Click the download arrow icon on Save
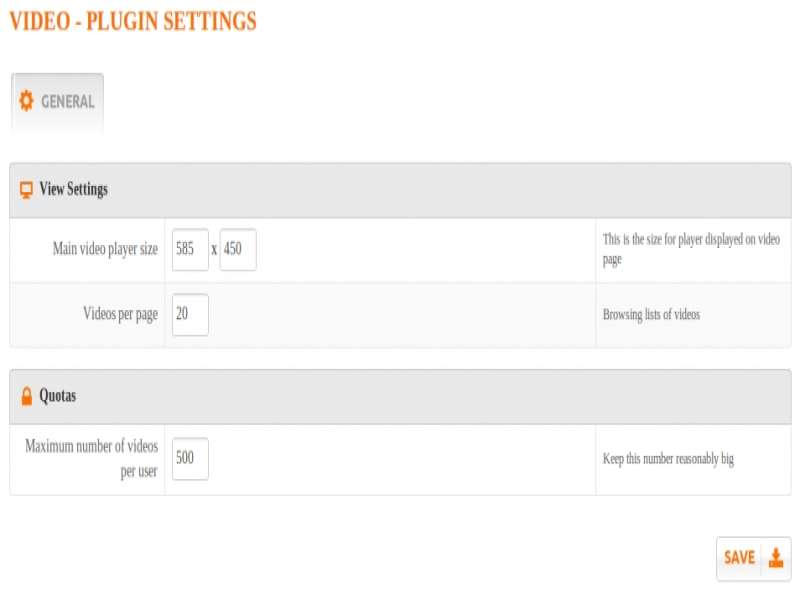This screenshot has width=800, height=600. click(776, 558)
